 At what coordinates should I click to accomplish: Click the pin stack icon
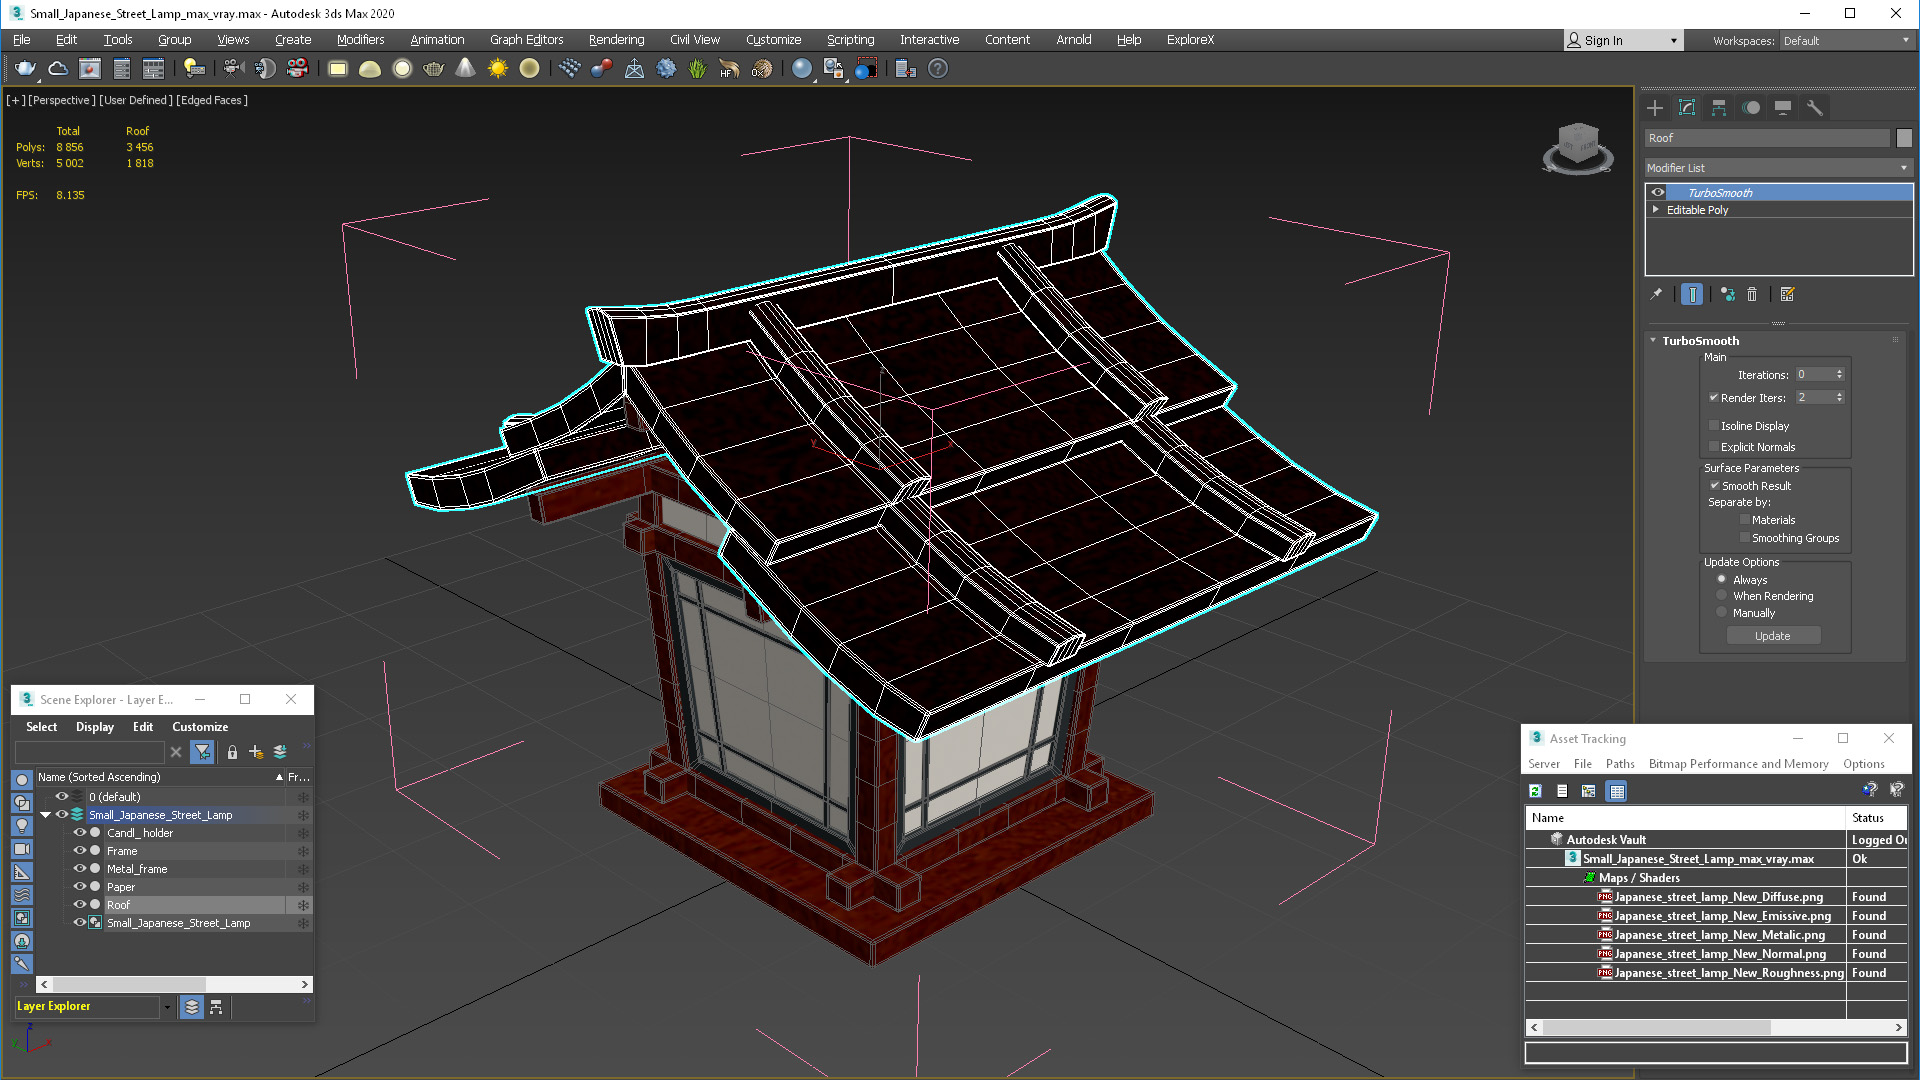[1656, 294]
